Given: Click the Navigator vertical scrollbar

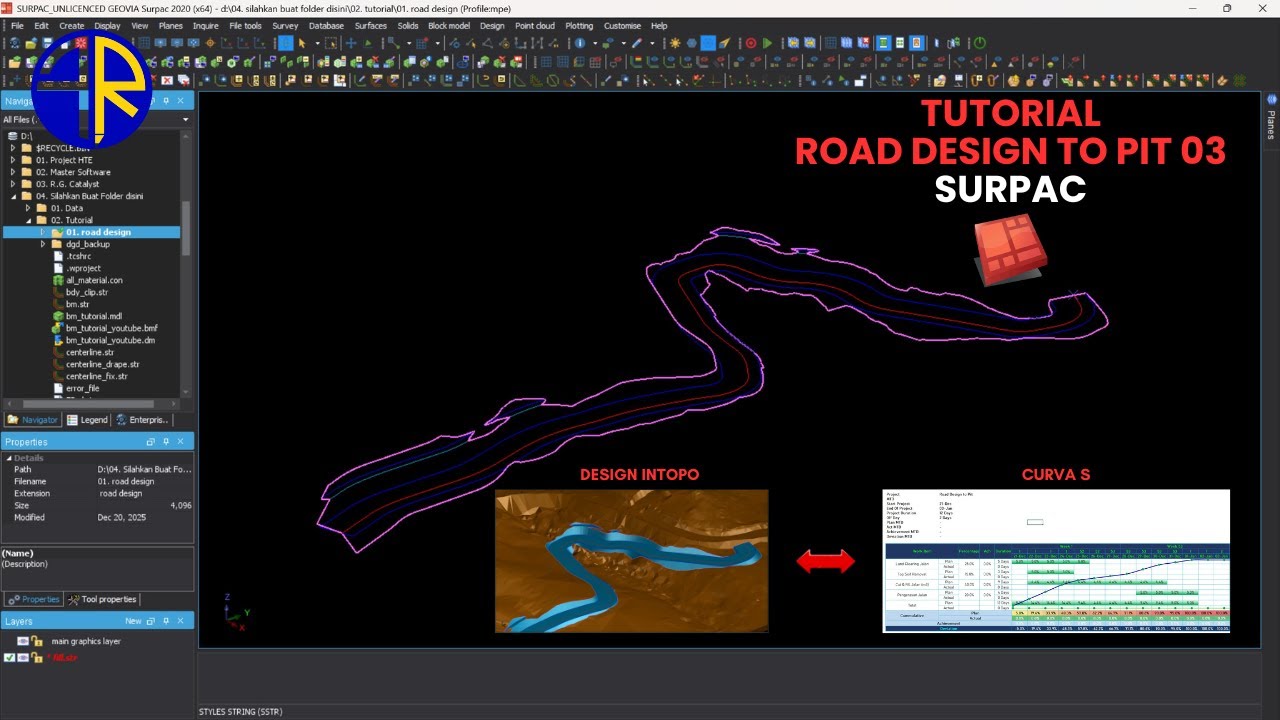Looking at the screenshot, I should coord(186,230).
